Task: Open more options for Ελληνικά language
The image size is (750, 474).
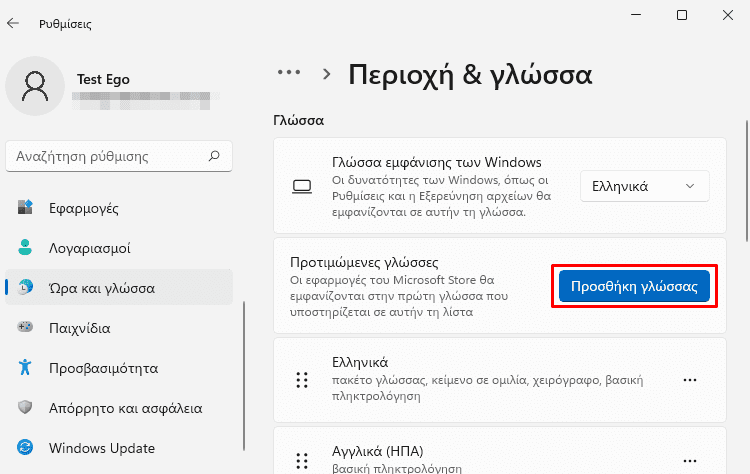Action: 690,380
